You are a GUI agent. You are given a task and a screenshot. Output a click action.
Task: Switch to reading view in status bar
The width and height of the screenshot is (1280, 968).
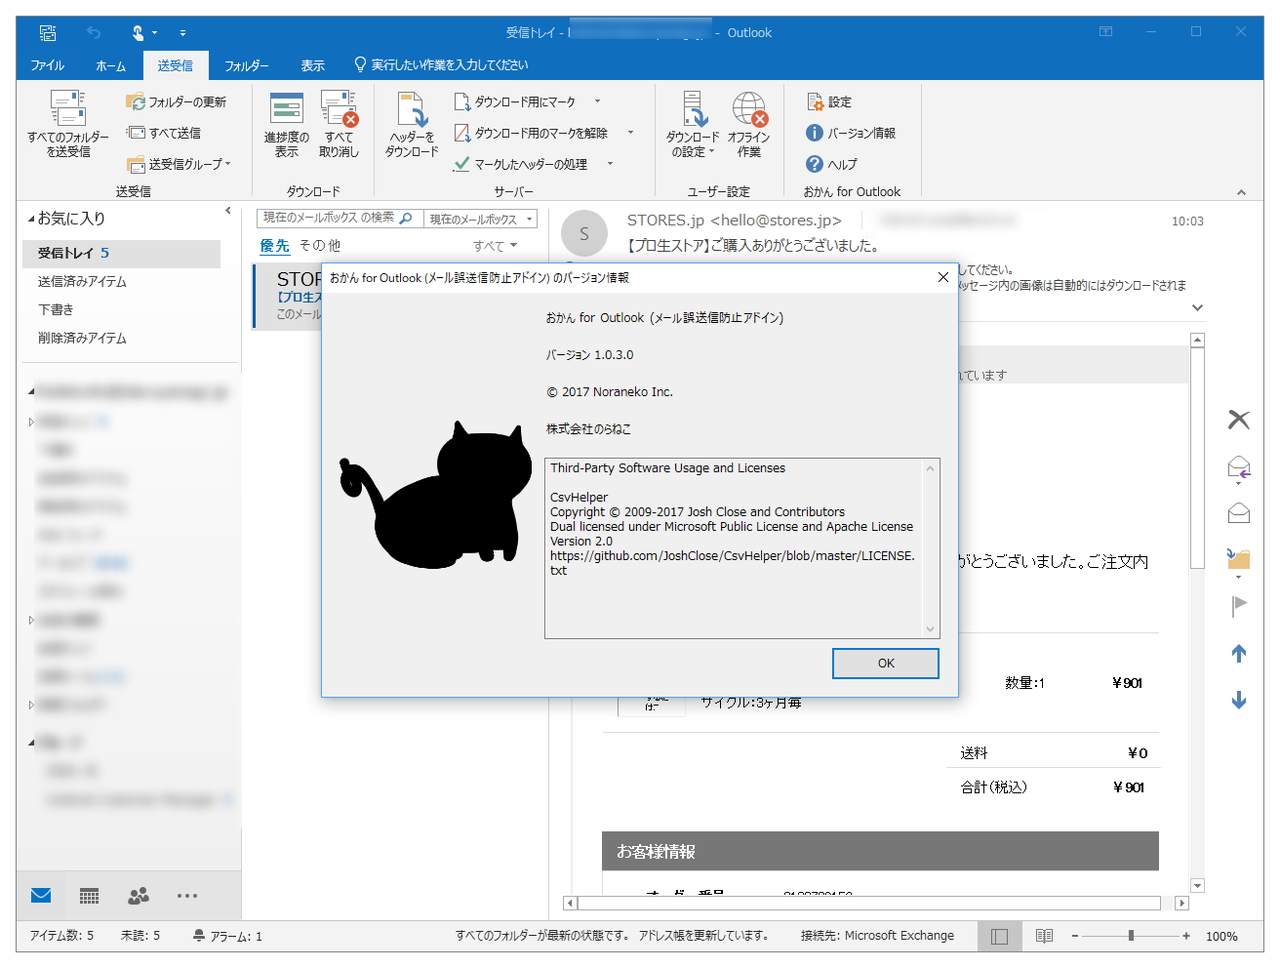pos(1044,935)
